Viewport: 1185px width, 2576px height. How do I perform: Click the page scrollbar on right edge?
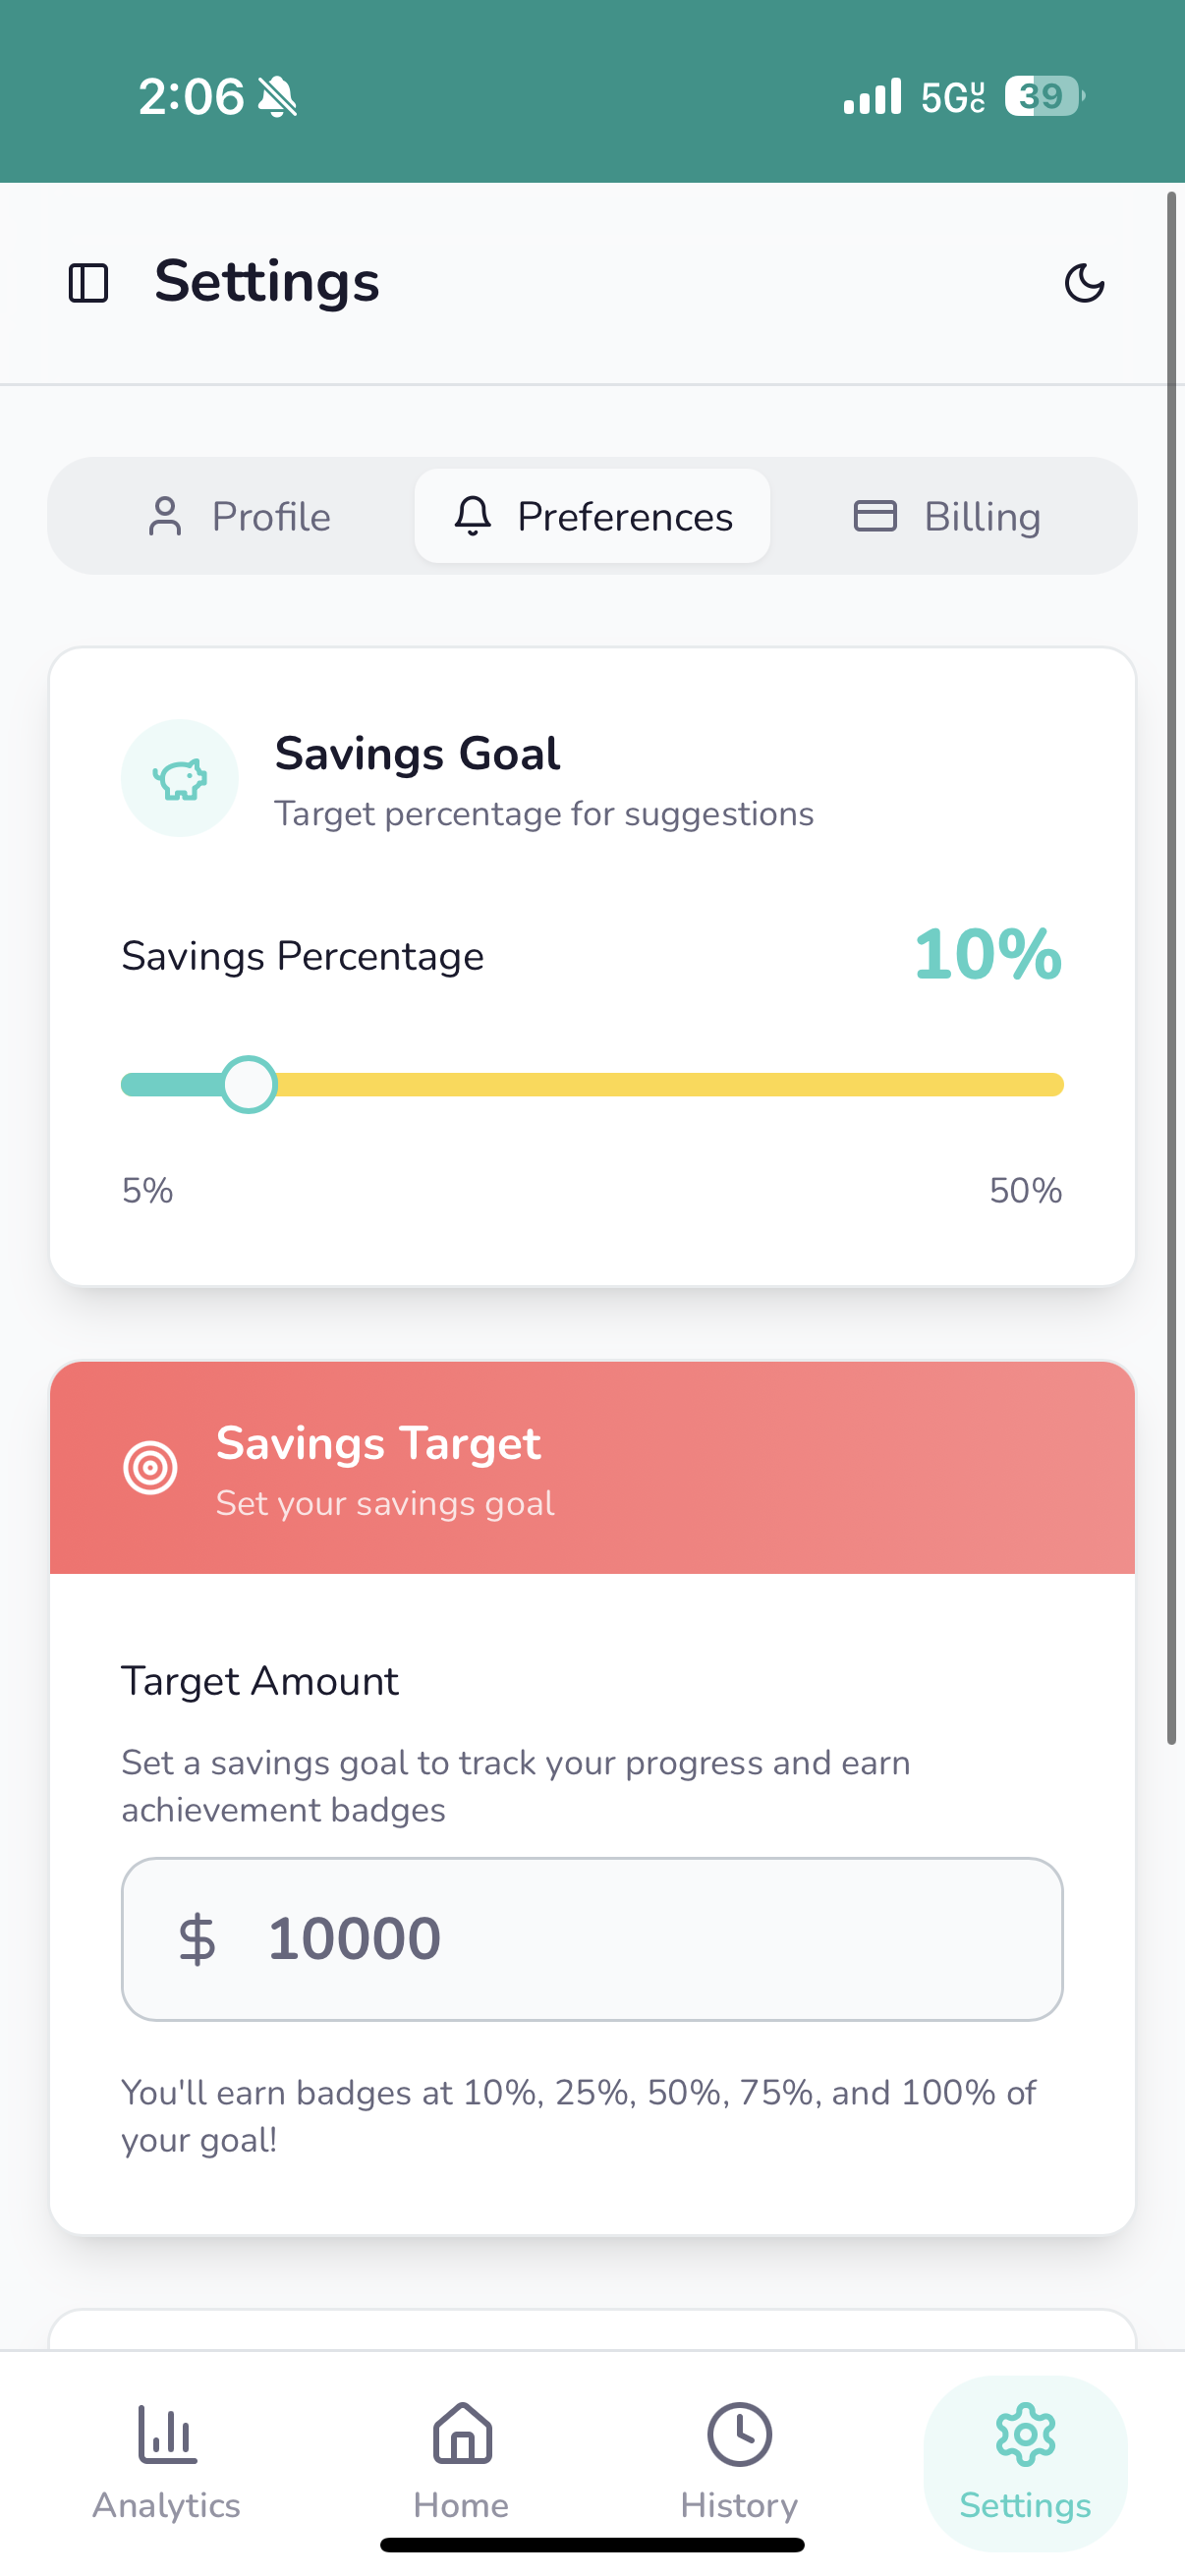[1171, 968]
